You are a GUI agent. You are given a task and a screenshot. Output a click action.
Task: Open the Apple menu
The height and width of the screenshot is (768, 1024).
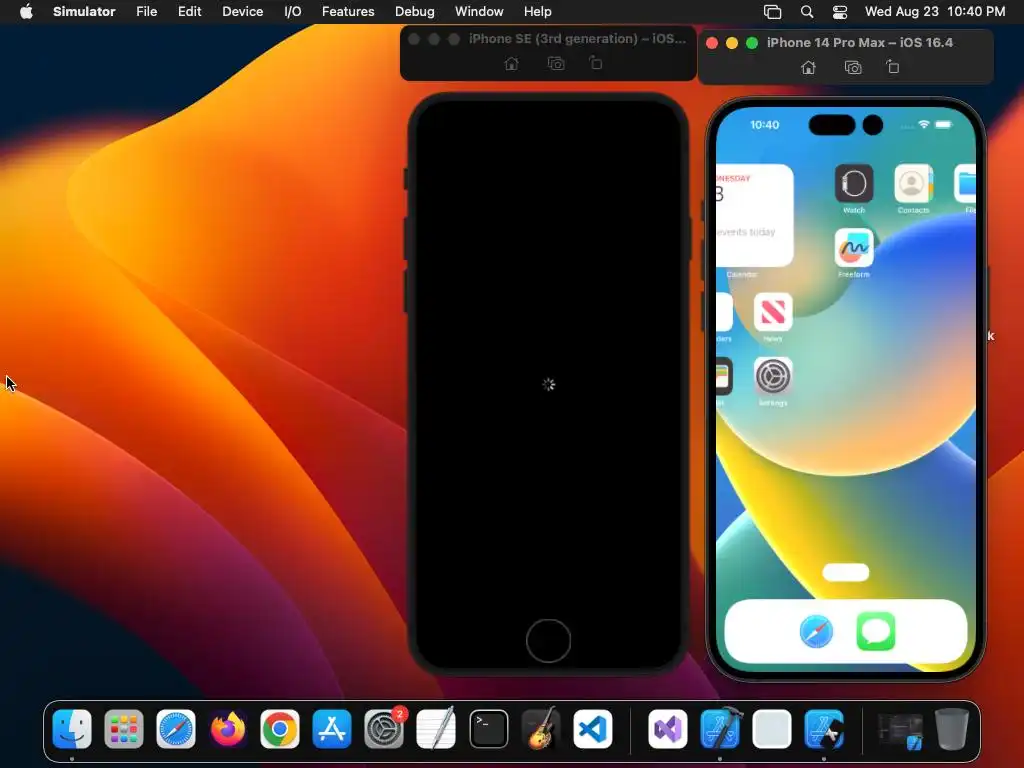click(26, 12)
